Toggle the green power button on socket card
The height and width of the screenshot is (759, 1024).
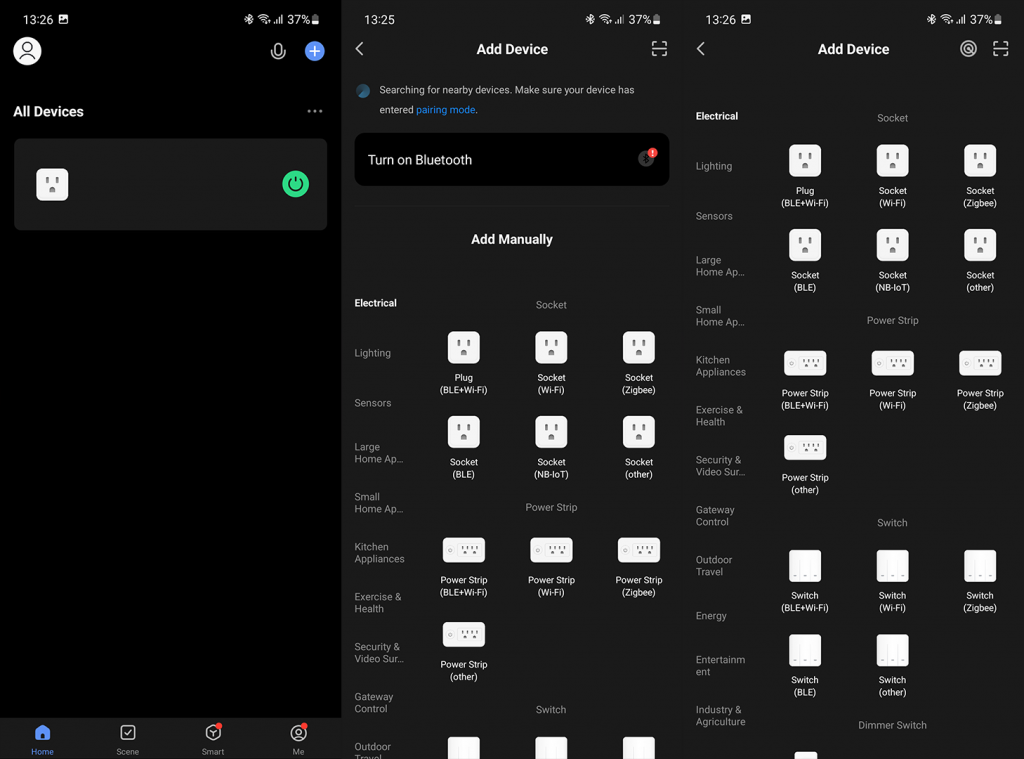coord(296,184)
